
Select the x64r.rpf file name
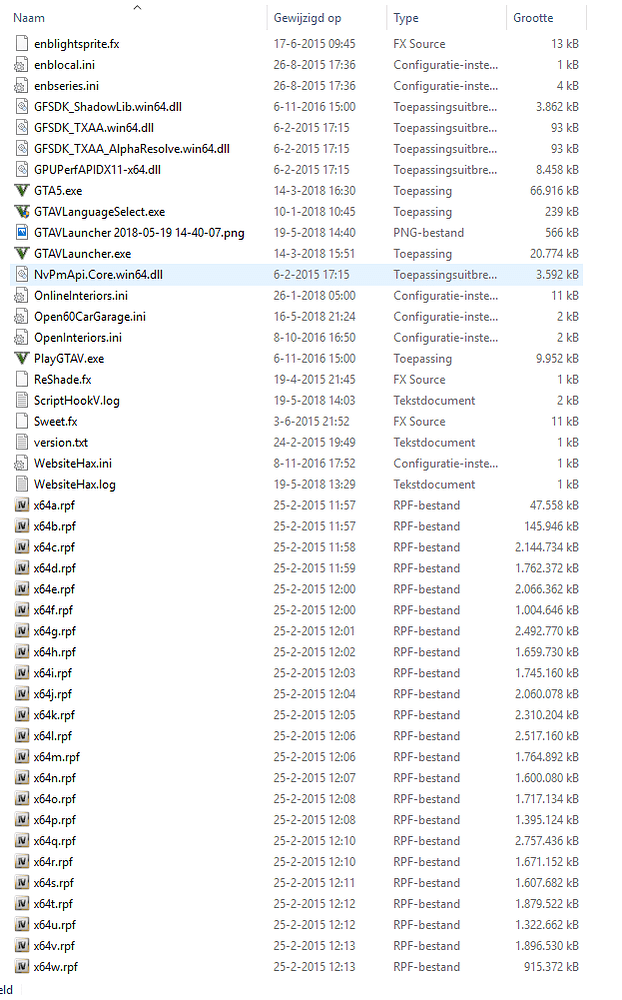(x=53, y=862)
